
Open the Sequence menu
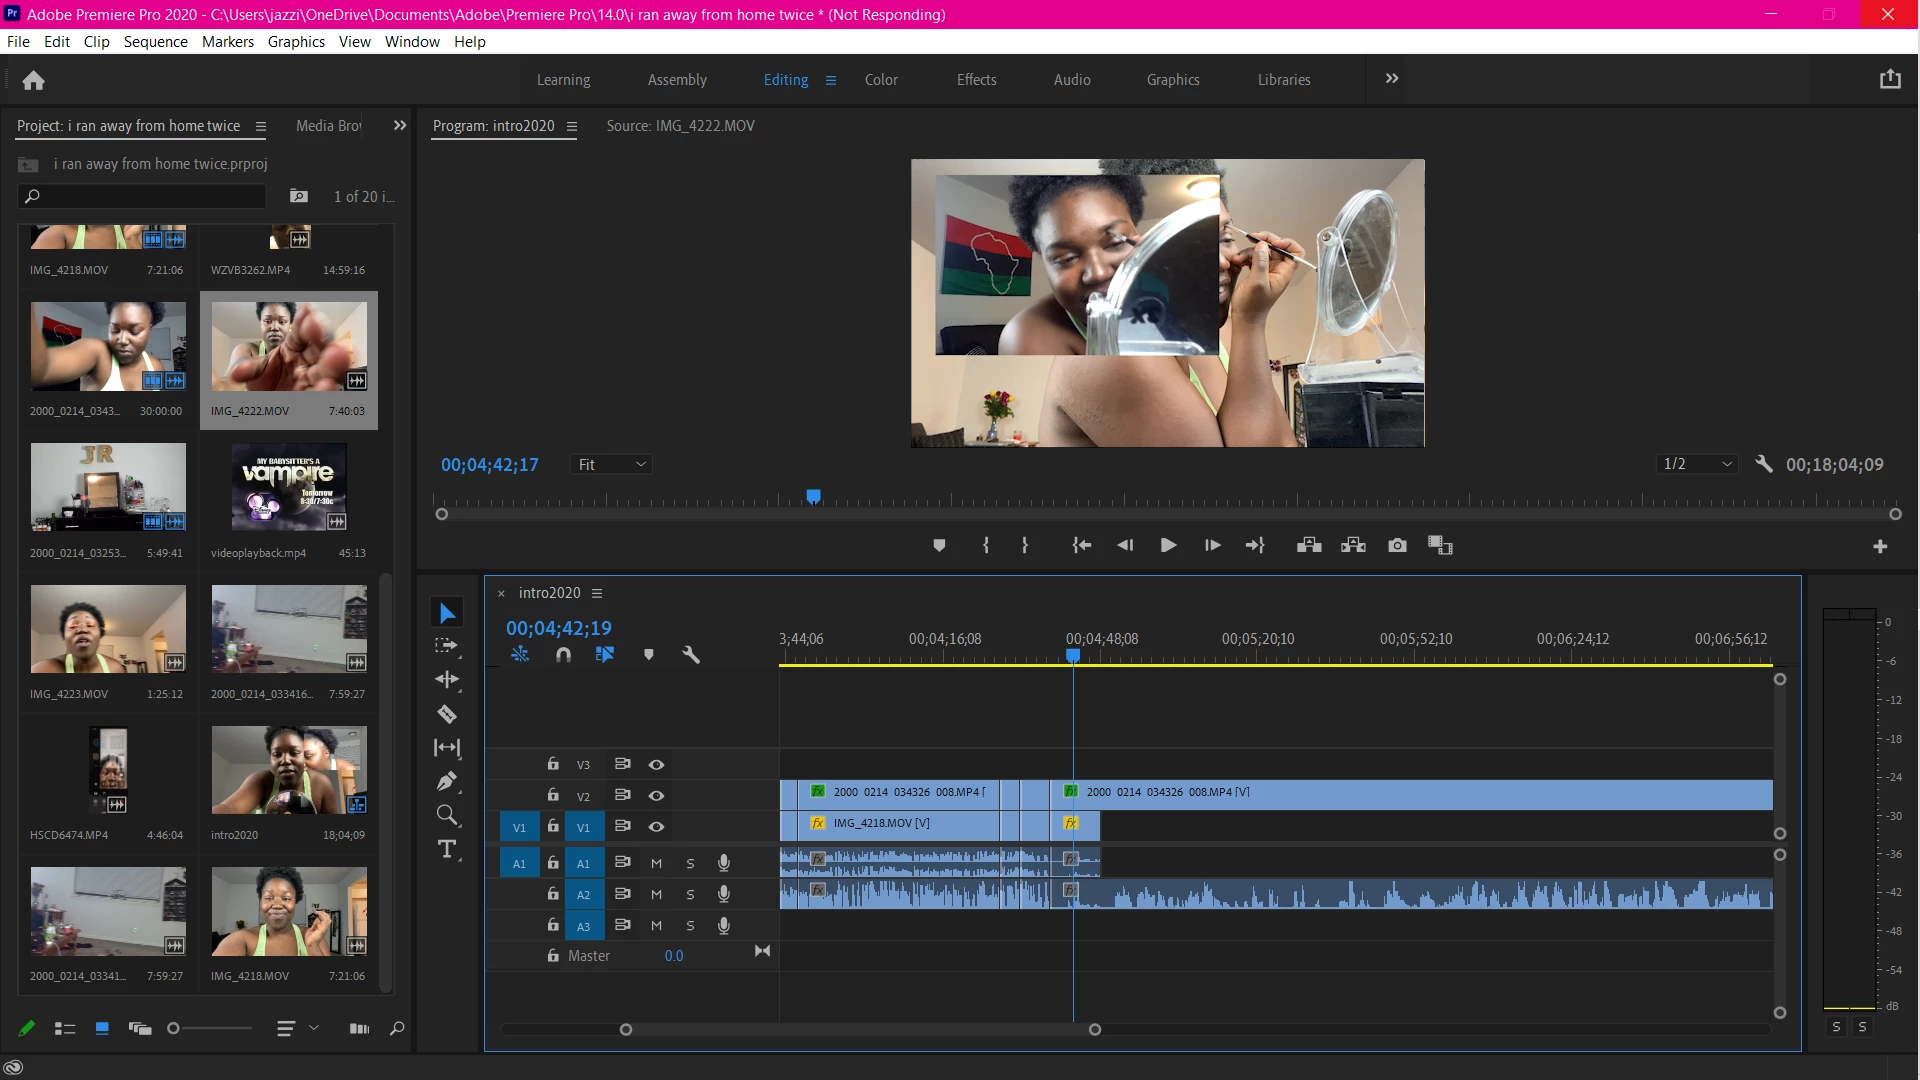[x=155, y=42]
